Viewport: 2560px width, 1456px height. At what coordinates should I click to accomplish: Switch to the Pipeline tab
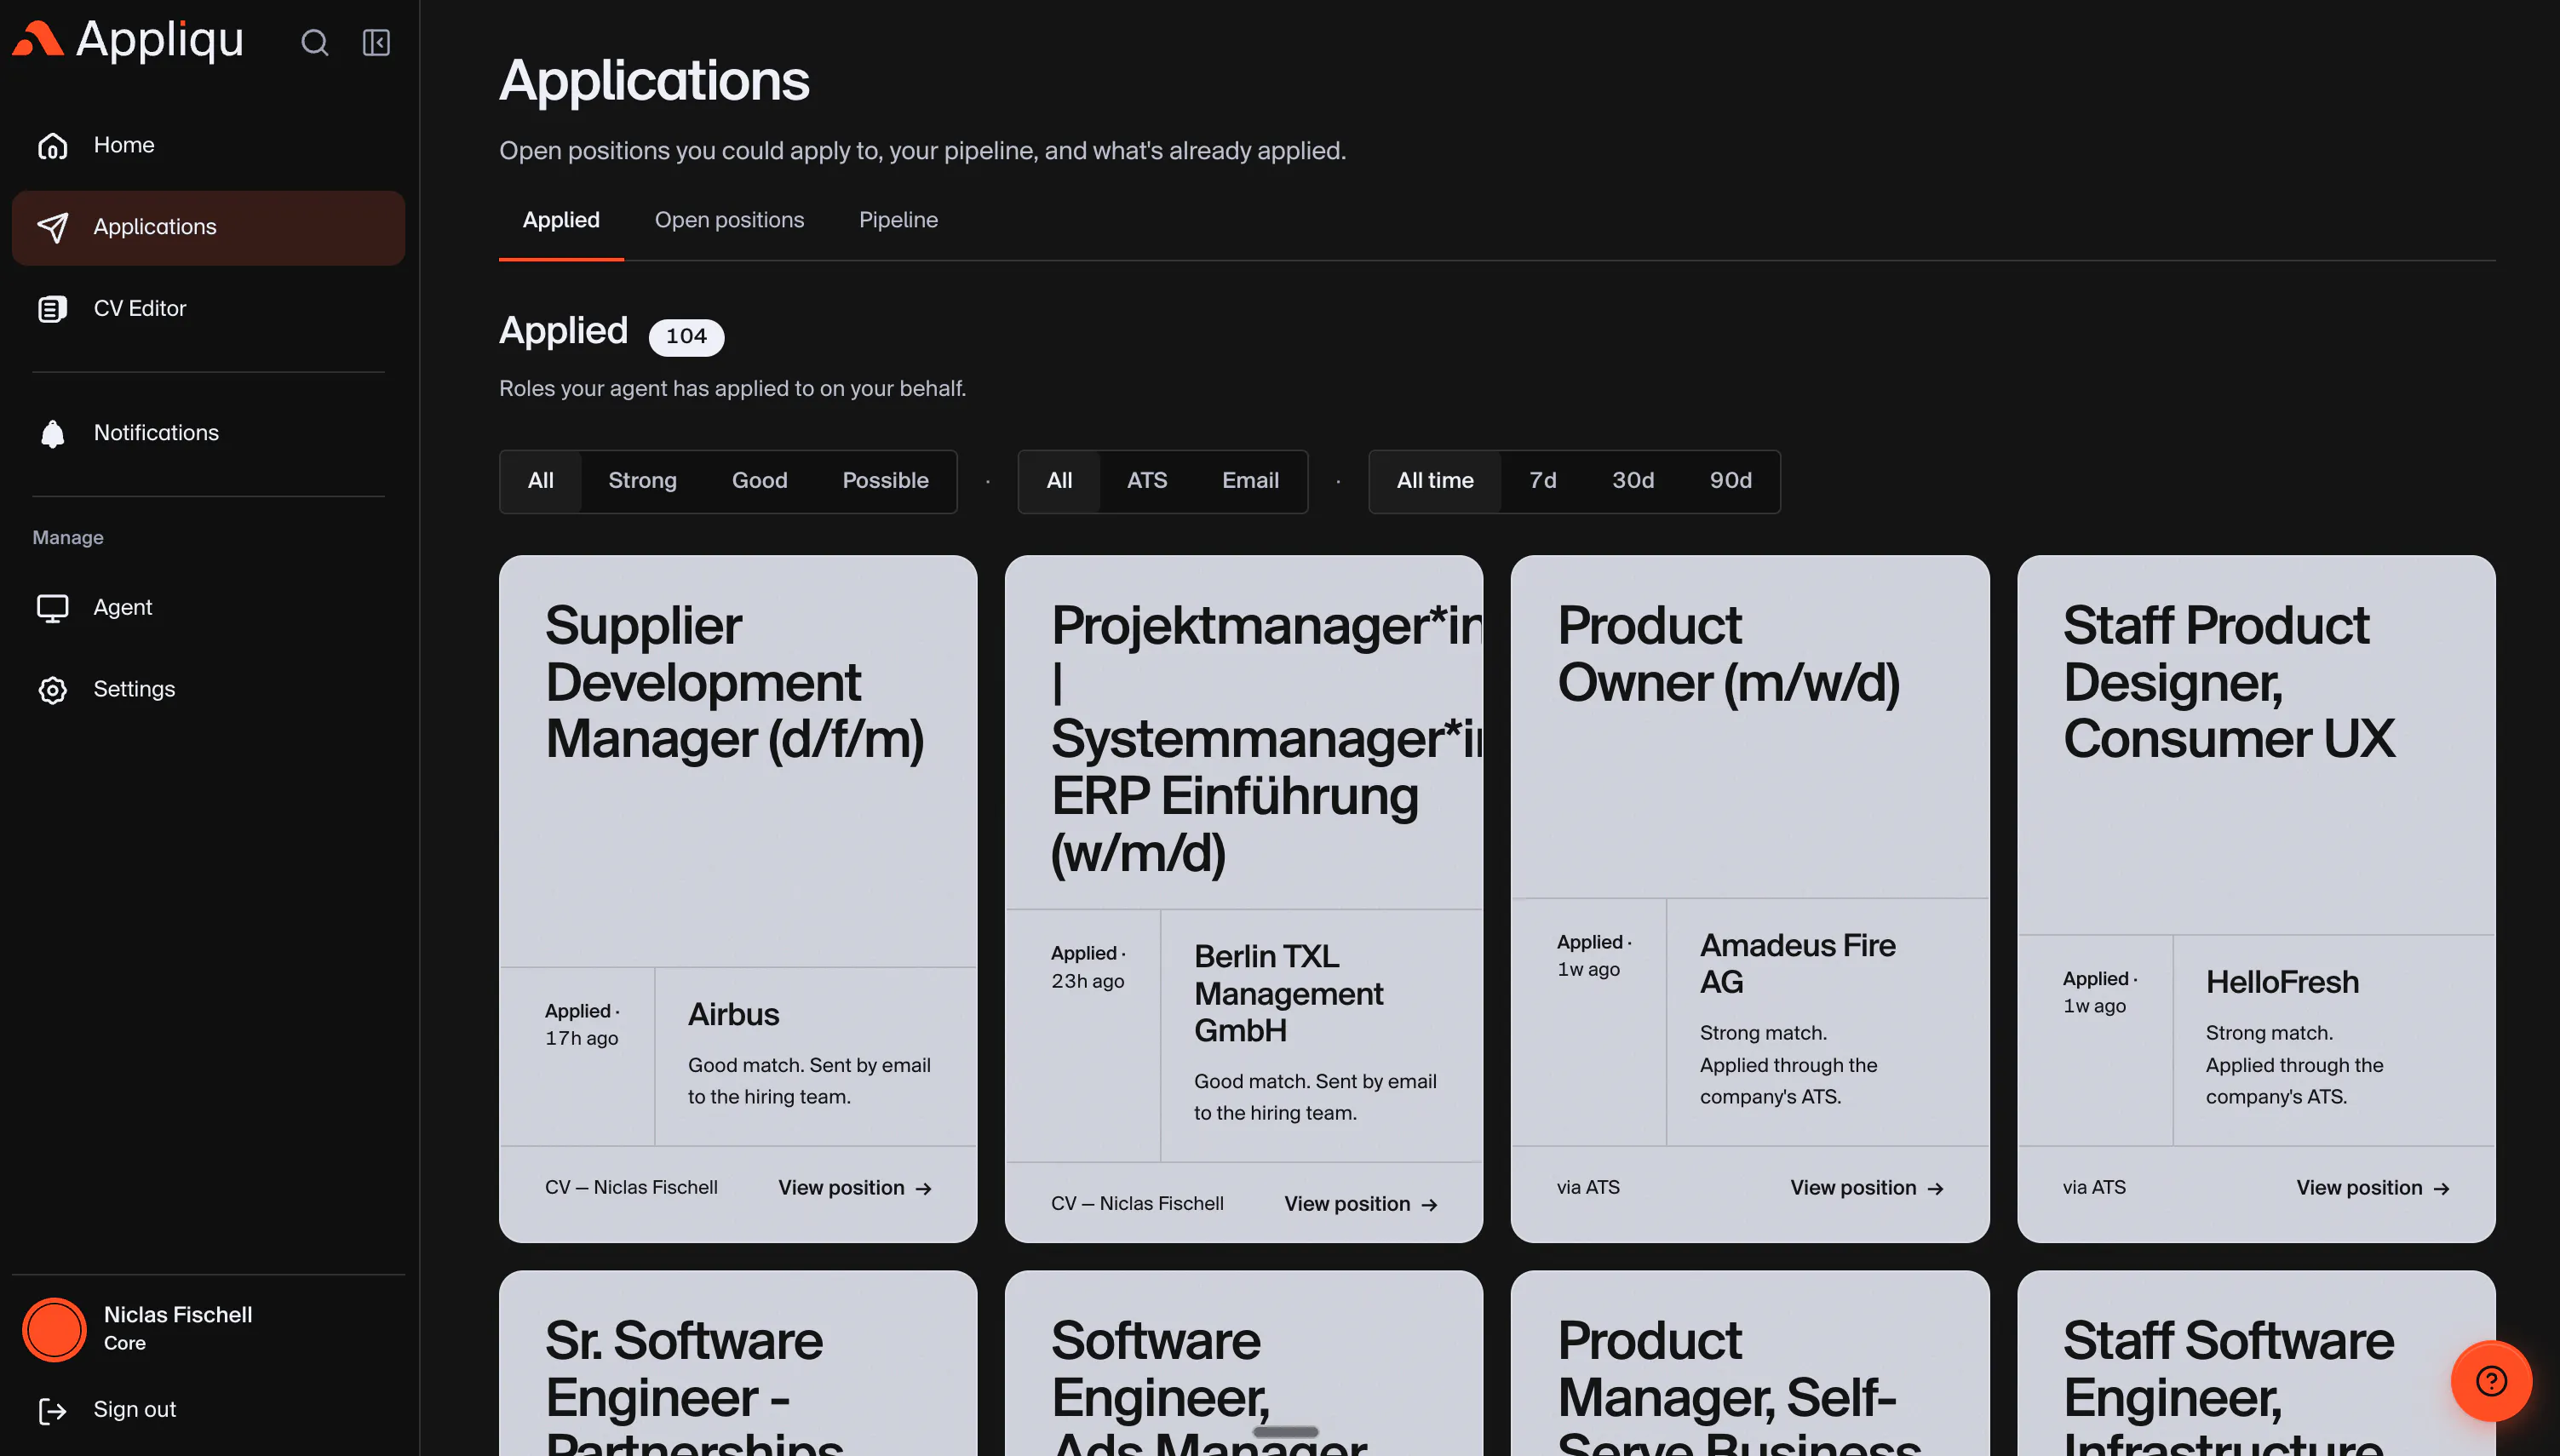[898, 220]
